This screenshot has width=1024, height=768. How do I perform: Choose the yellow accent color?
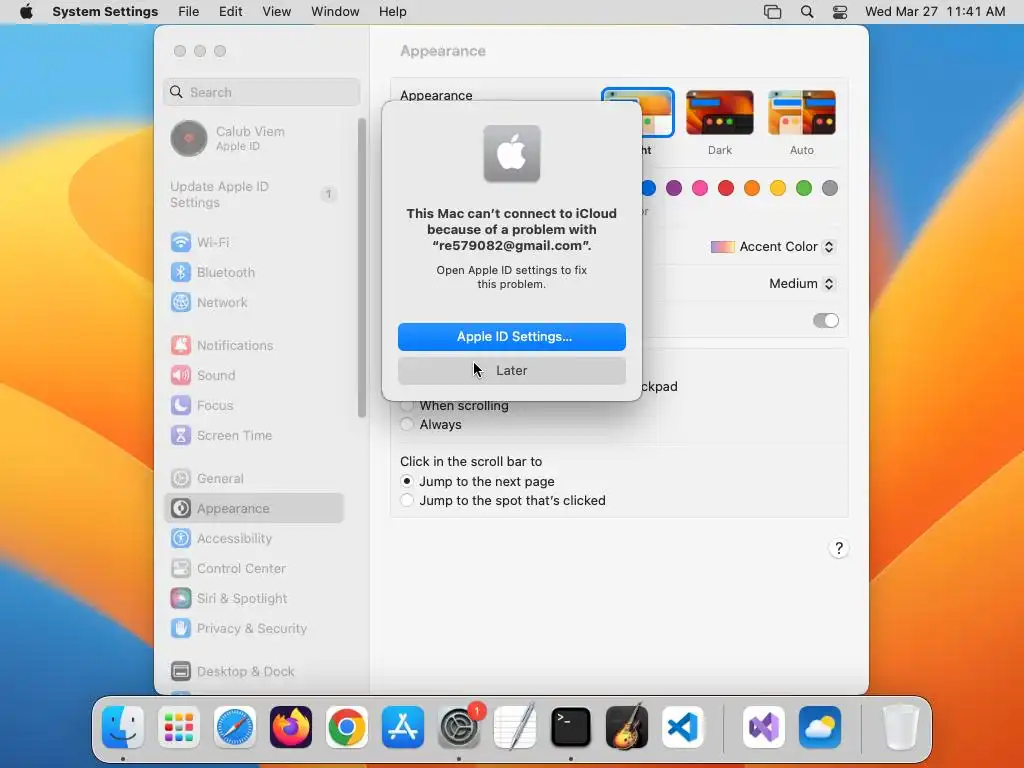778,188
